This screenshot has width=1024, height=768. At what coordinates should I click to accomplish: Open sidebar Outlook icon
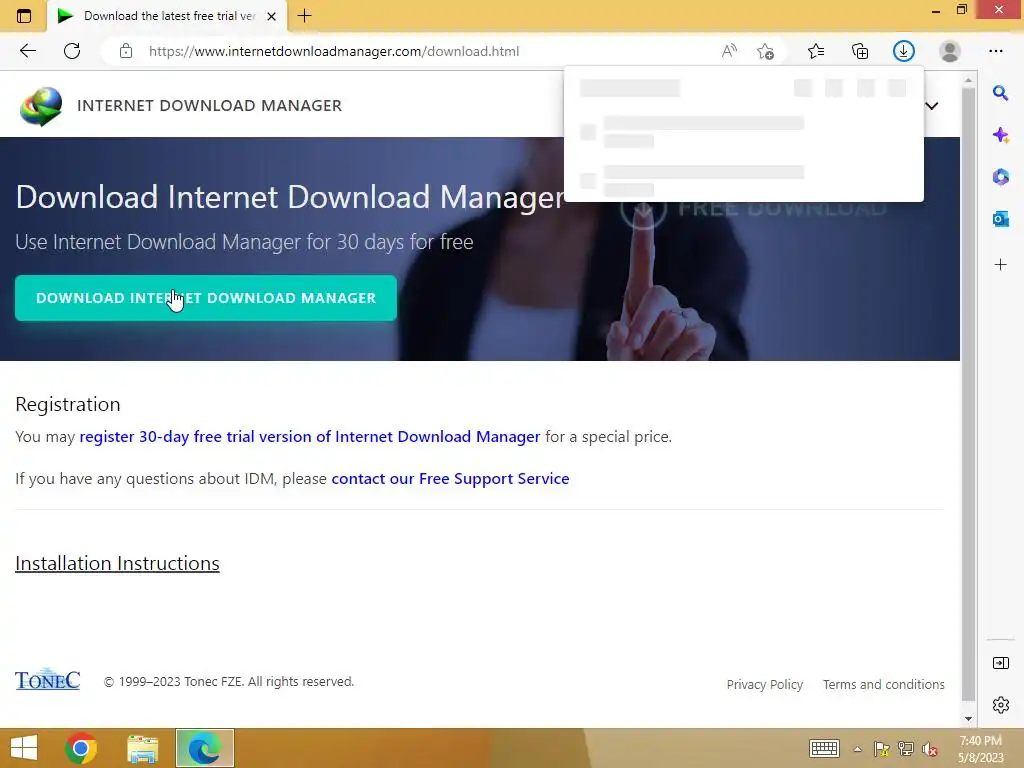pyautogui.click(x=1000, y=219)
